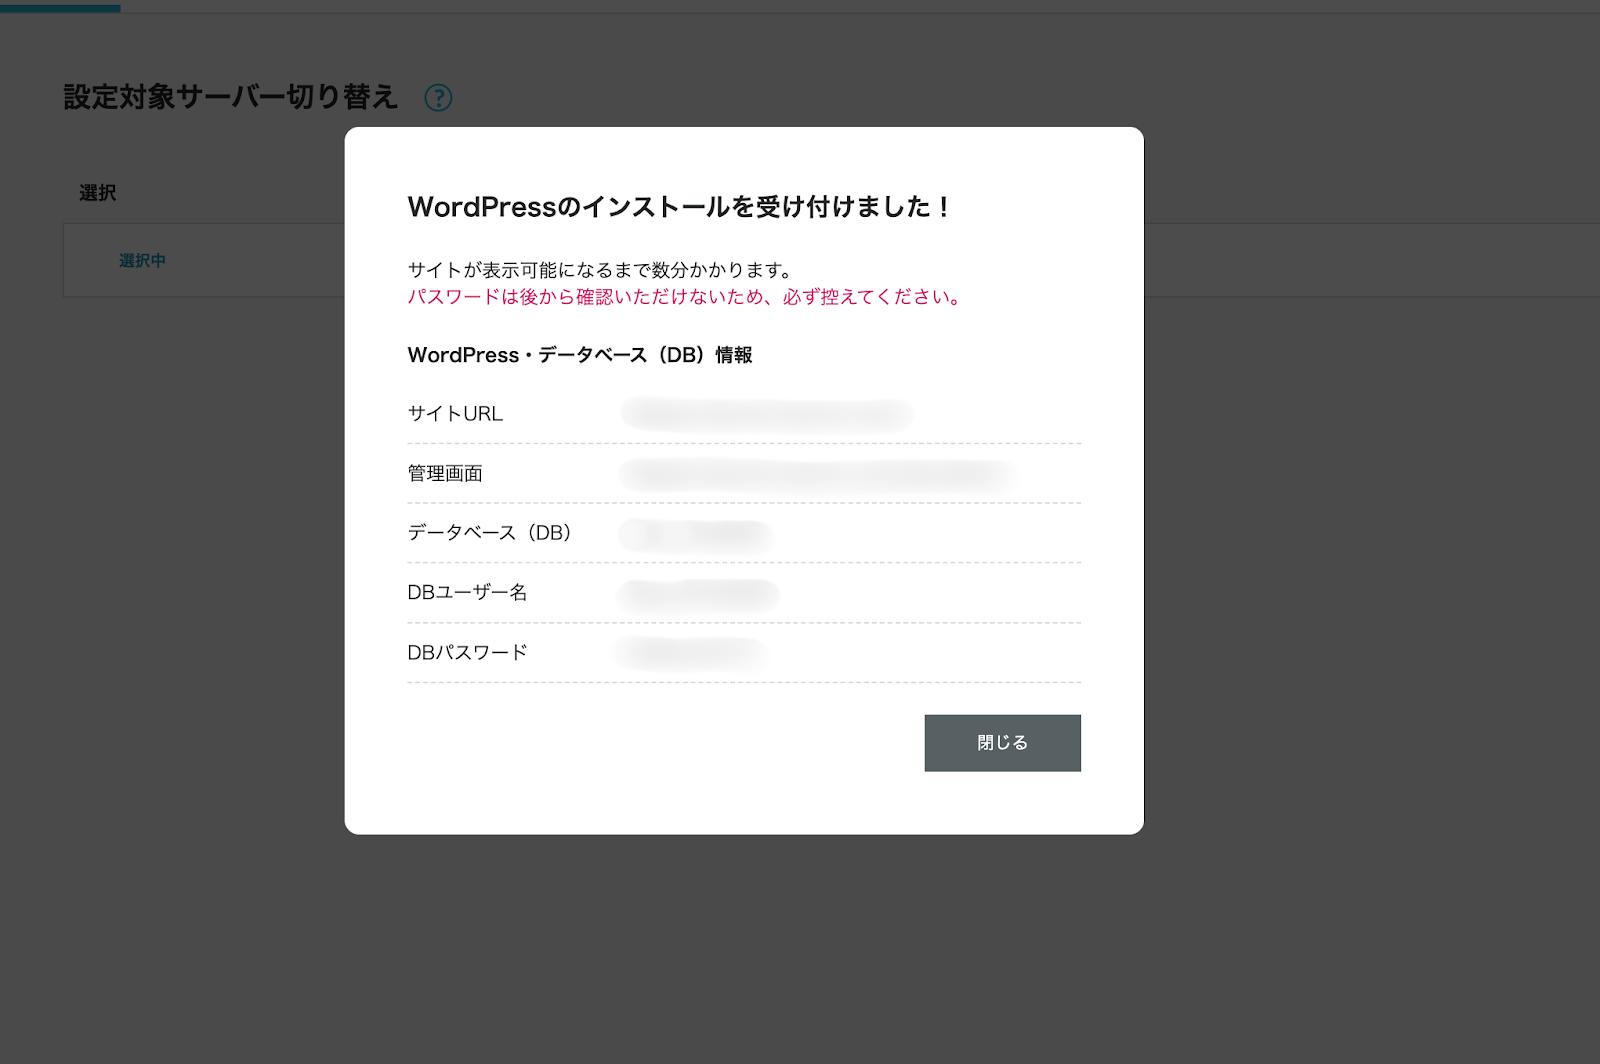Image resolution: width=1600 pixels, height=1064 pixels.
Task: Click the WordPress・データベース（DB）情報 heading
Action: coord(580,355)
